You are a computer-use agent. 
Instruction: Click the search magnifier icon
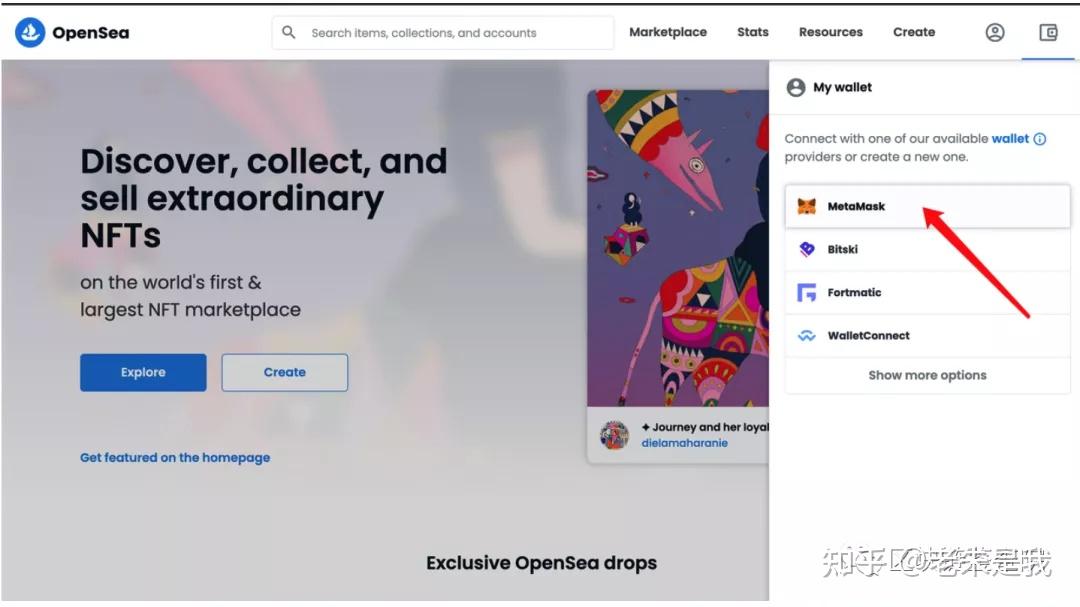[289, 32]
